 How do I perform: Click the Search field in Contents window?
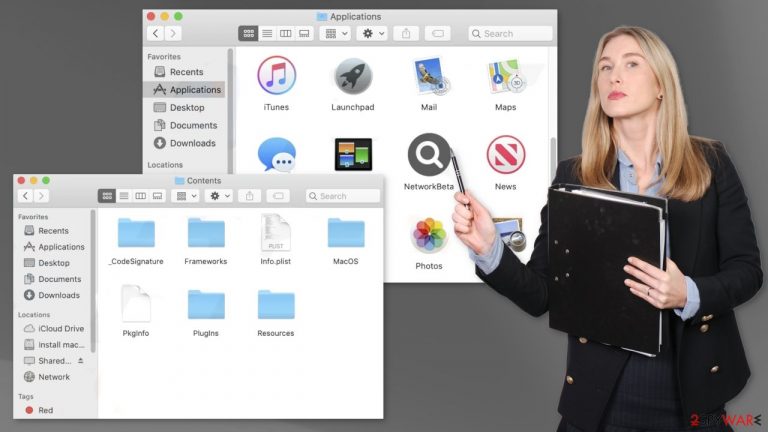point(343,196)
